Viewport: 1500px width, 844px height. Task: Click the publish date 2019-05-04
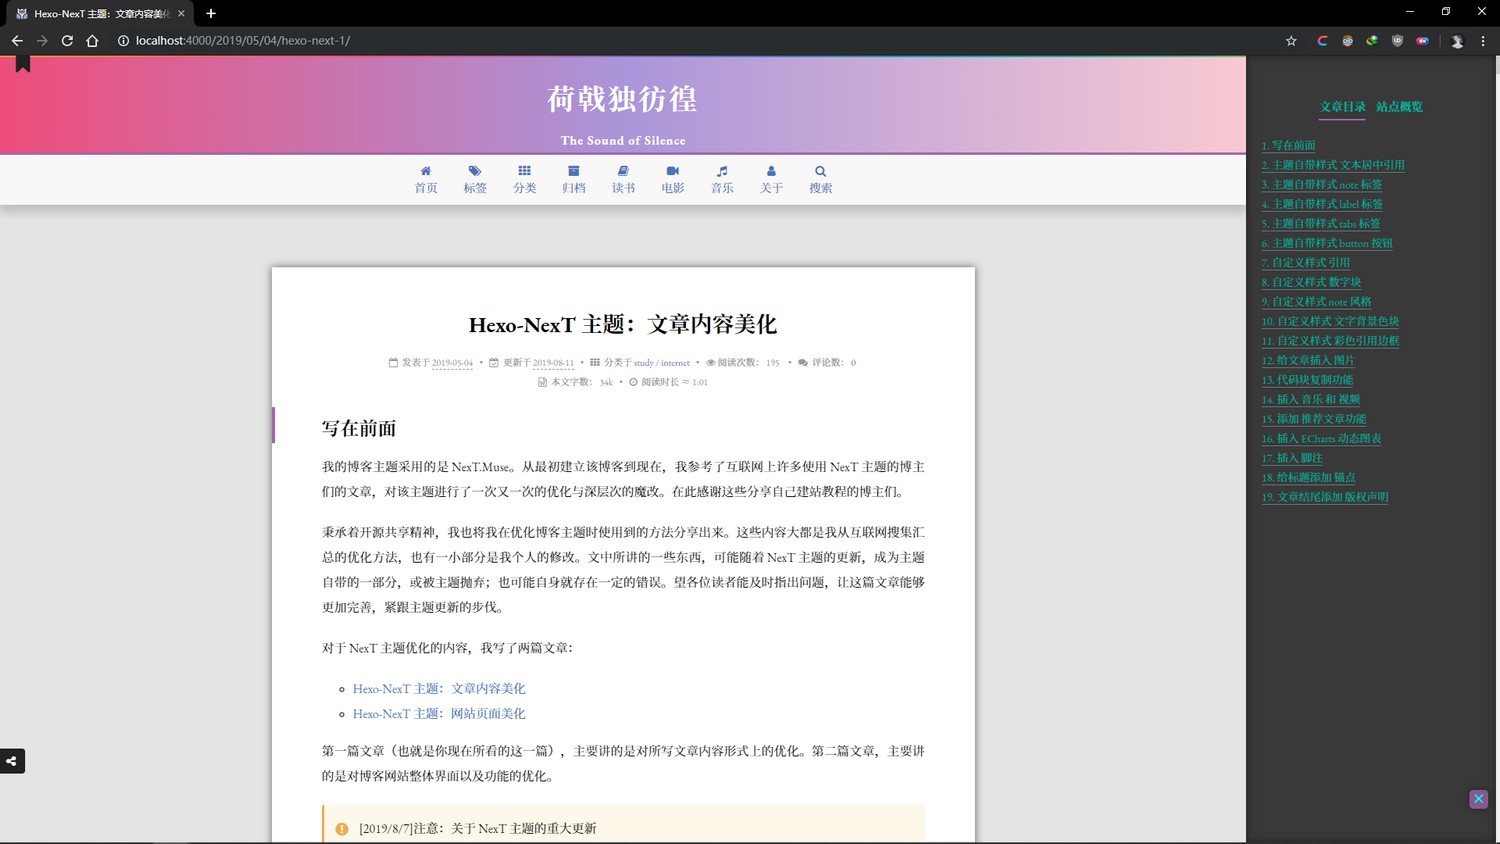point(452,363)
